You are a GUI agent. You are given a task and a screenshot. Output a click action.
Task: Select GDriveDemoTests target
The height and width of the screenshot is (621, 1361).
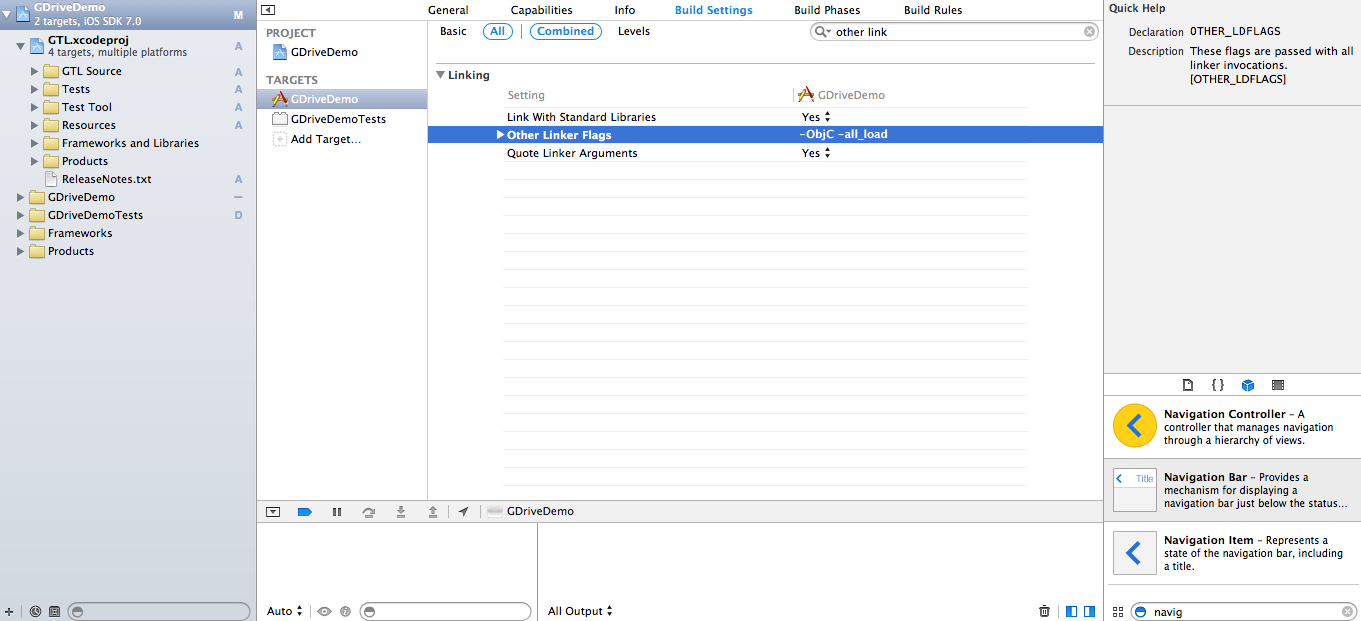coord(338,119)
